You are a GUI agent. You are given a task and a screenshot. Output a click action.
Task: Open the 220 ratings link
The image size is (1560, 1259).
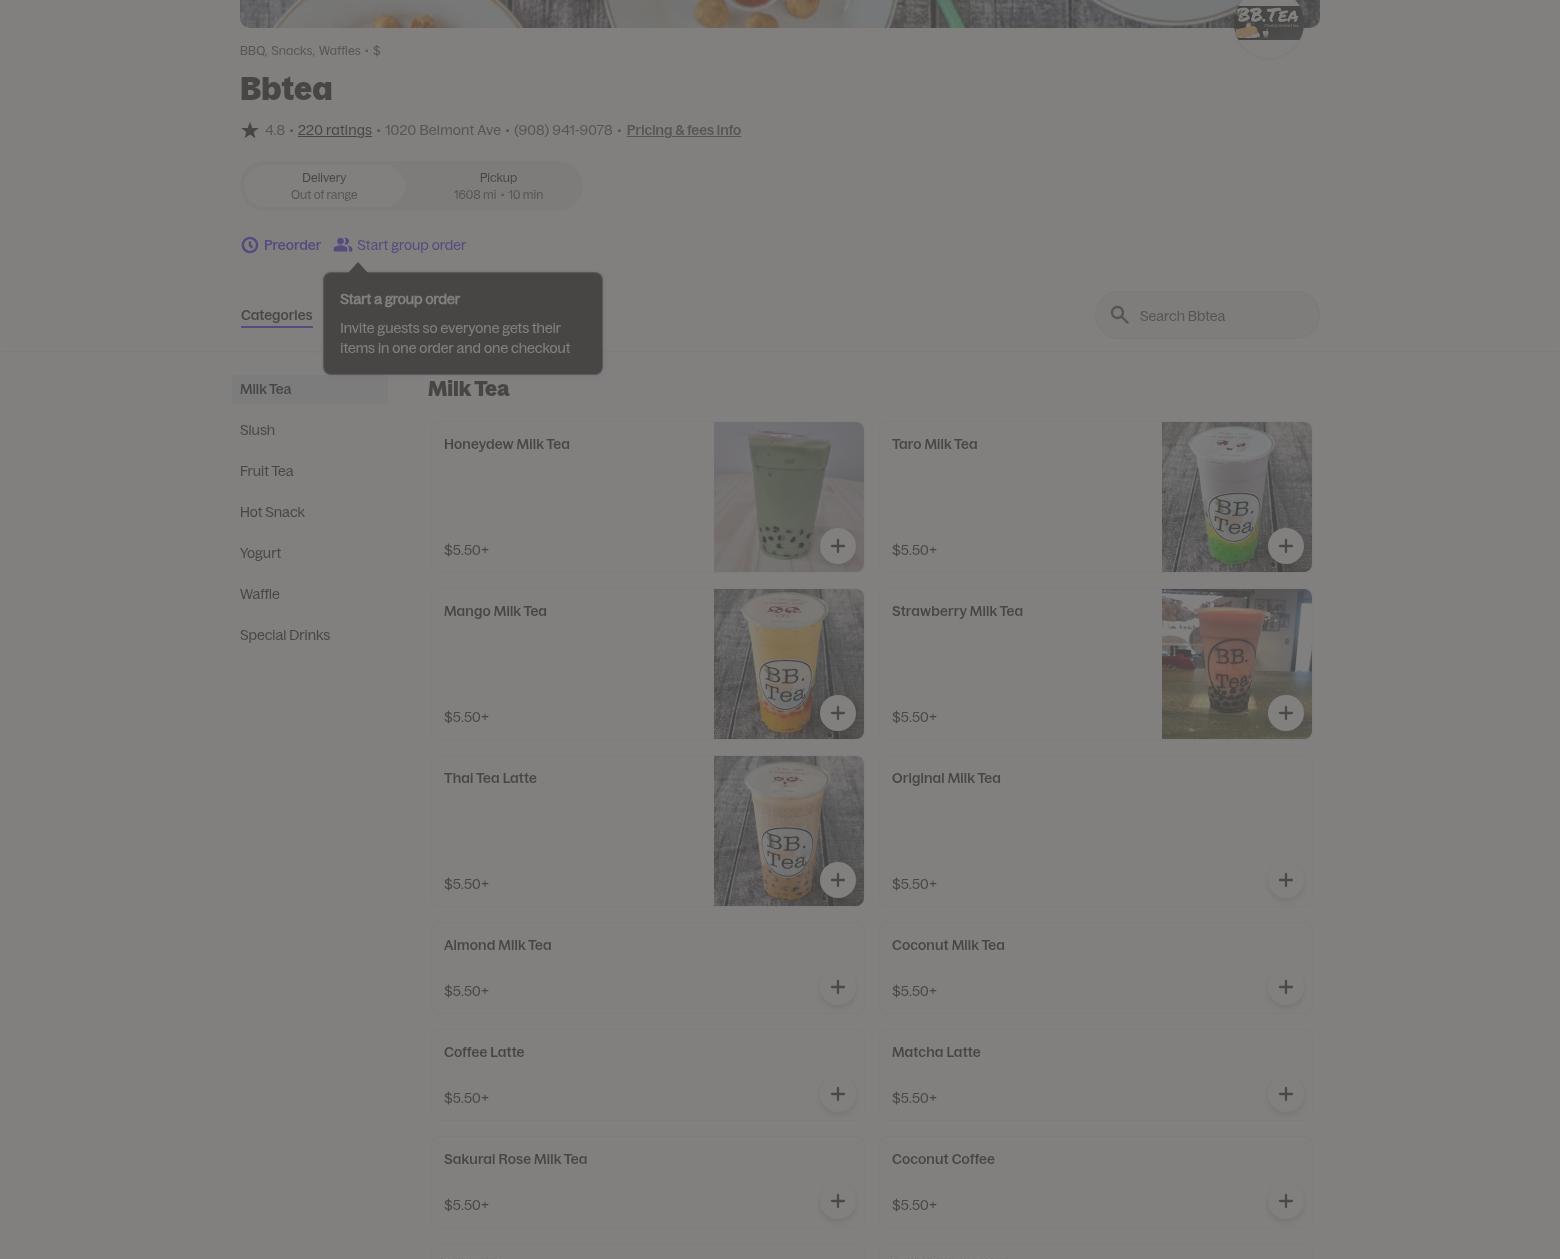334,130
